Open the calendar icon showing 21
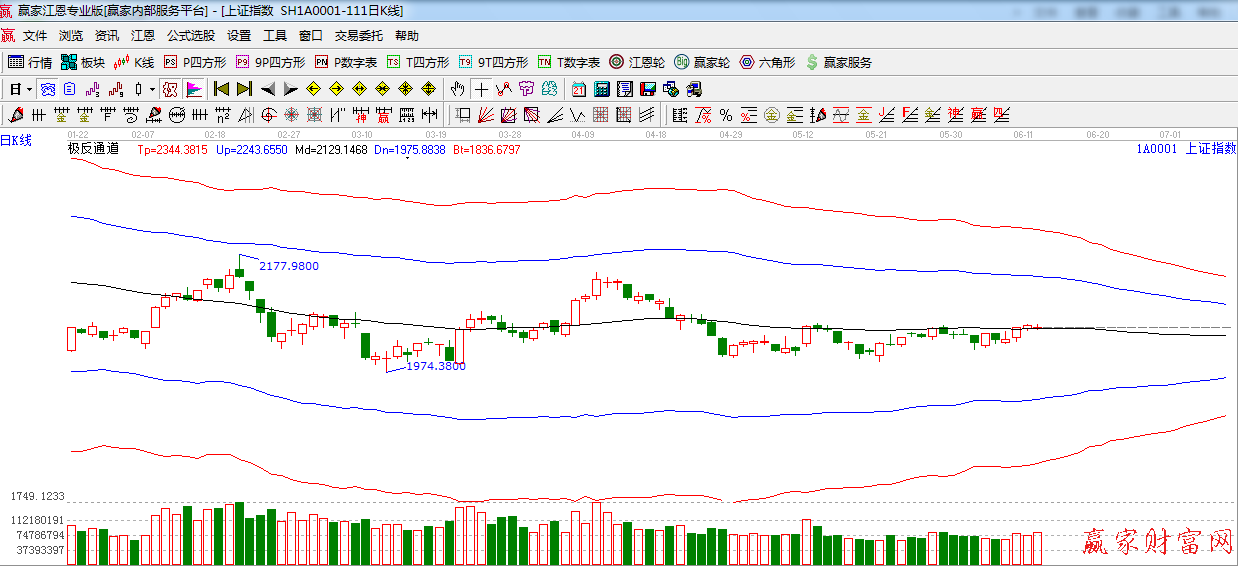This screenshot has height=566, width=1238. 579,89
